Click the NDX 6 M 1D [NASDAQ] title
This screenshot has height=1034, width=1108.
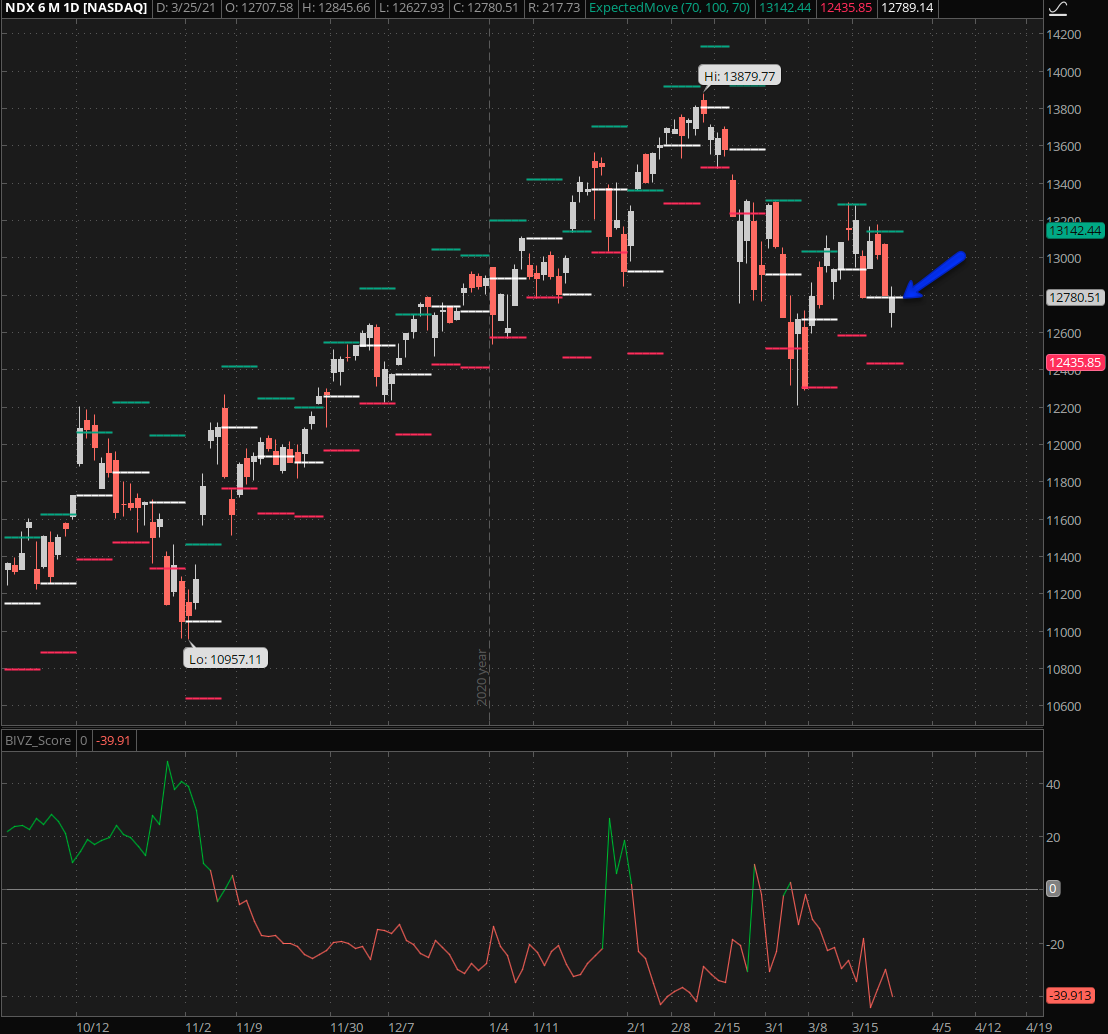[74, 8]
